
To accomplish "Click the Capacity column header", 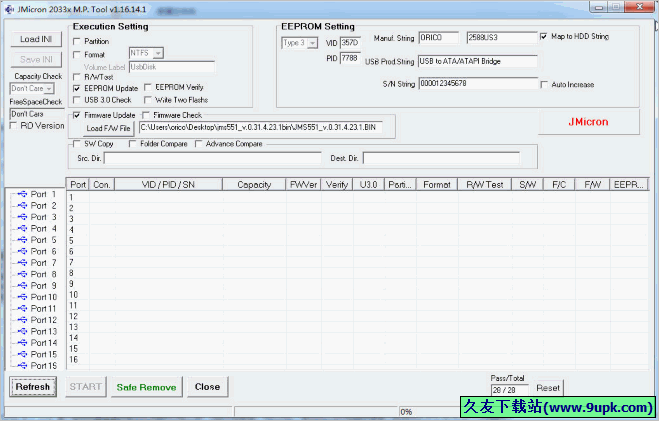I will tap(254, 184).
